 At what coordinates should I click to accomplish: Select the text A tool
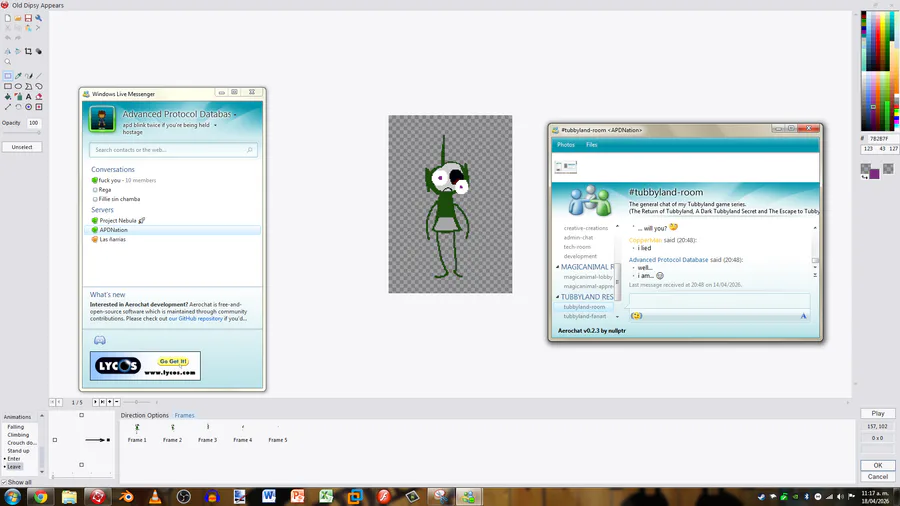click(x=28, y=96)
